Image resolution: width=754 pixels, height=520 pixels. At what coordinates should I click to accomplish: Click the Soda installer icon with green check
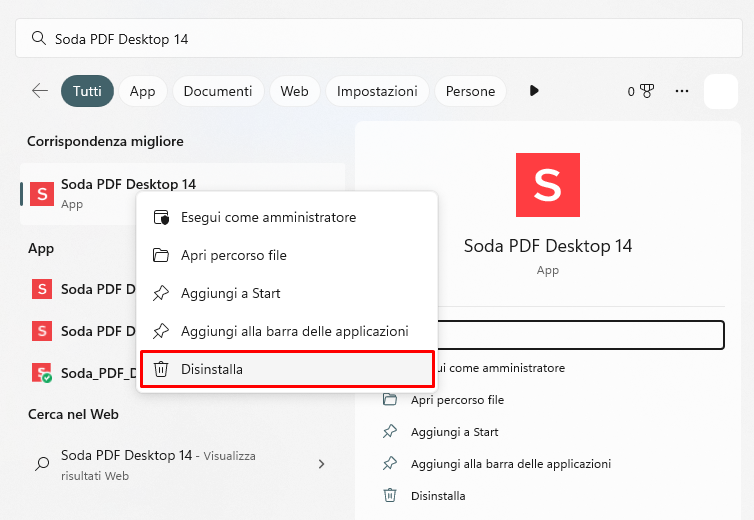tap(42, 373)
